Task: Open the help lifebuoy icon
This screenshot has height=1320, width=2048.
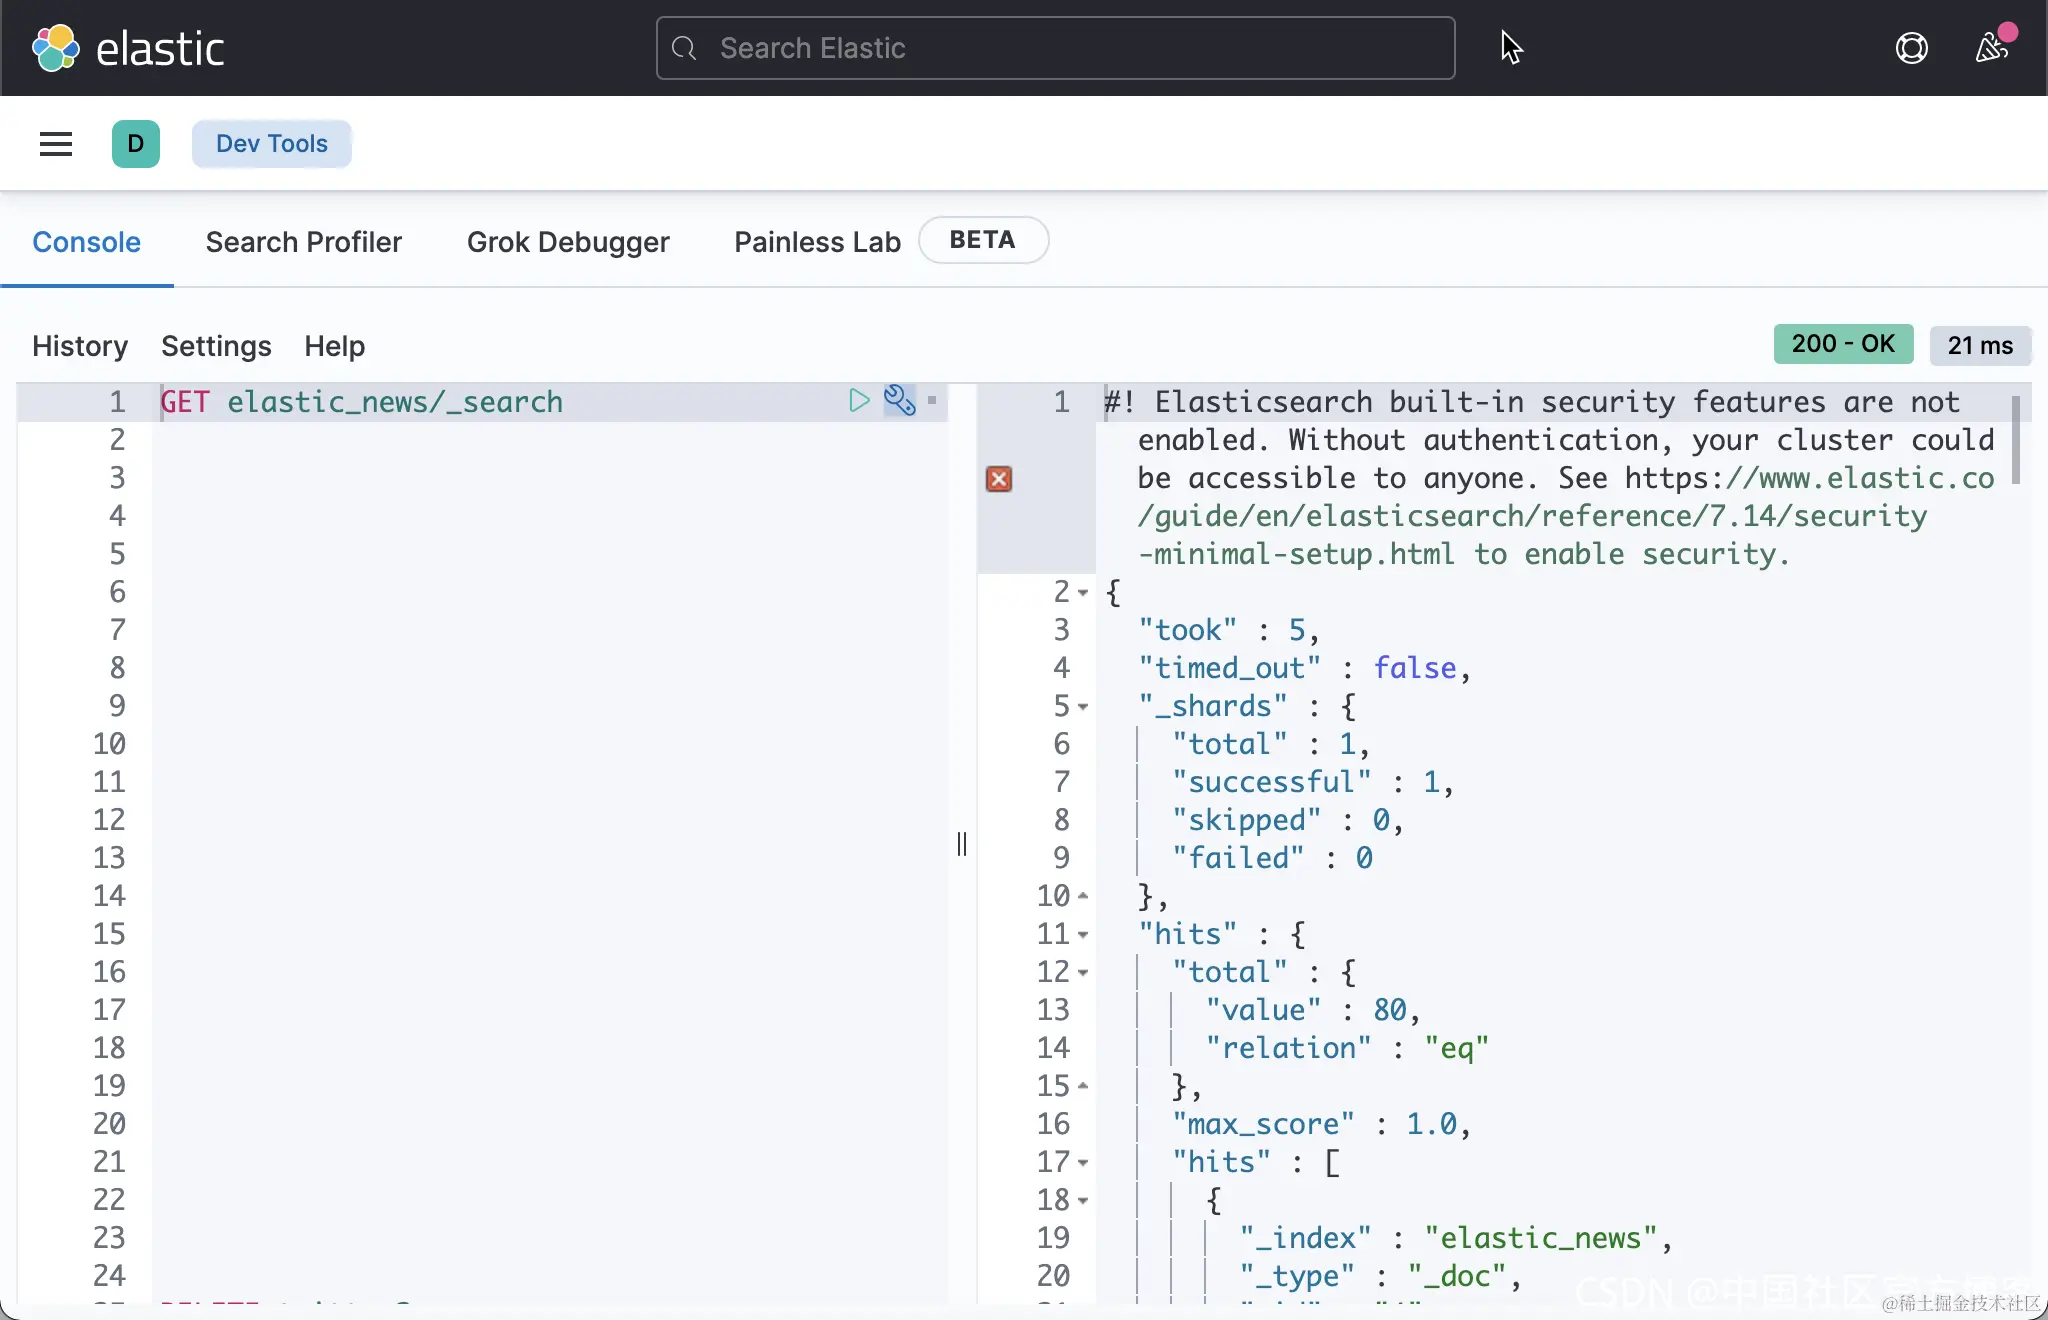Action: click(1911, 48)
